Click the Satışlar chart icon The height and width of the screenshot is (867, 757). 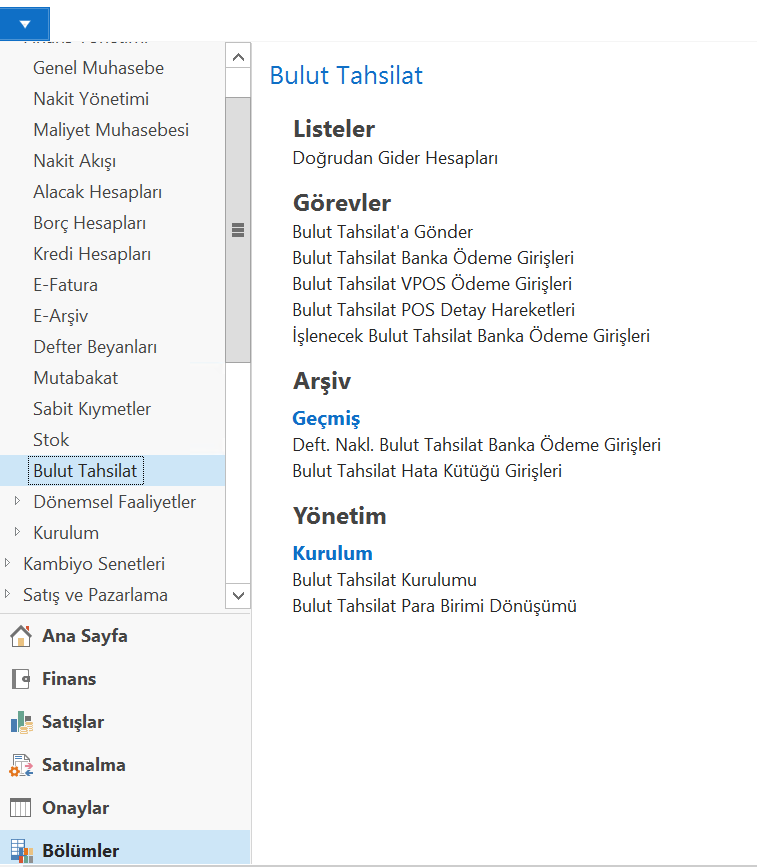[x=21, y=722]
